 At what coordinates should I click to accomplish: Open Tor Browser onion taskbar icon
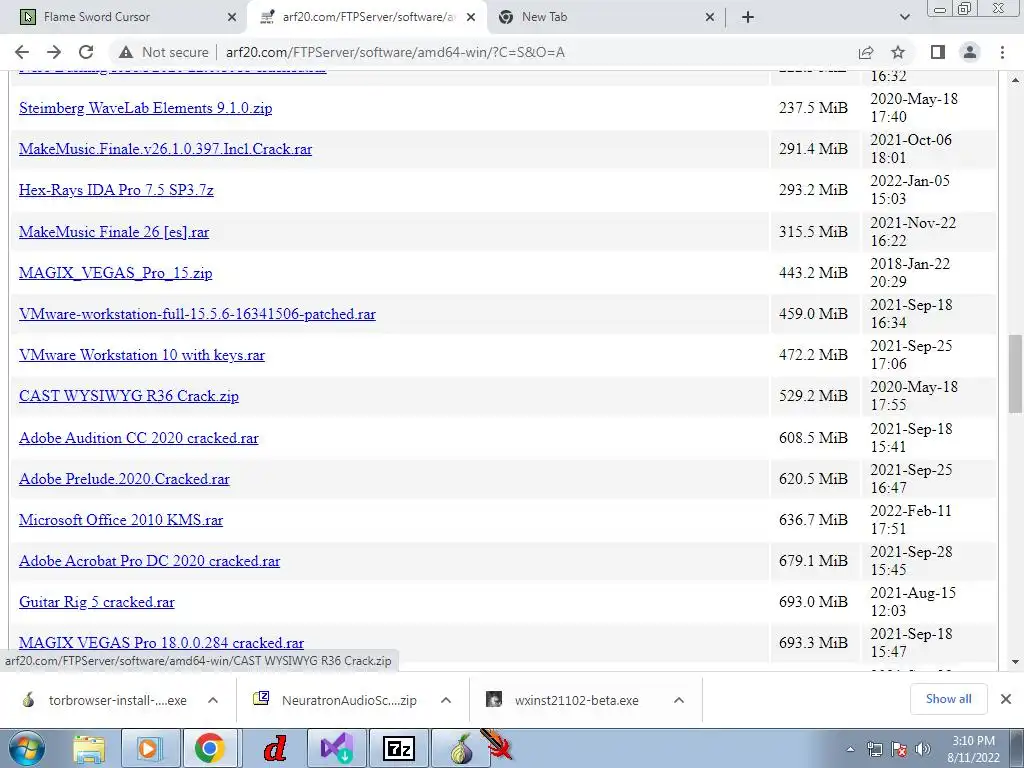pyautogui.click(x=461, y=748)
